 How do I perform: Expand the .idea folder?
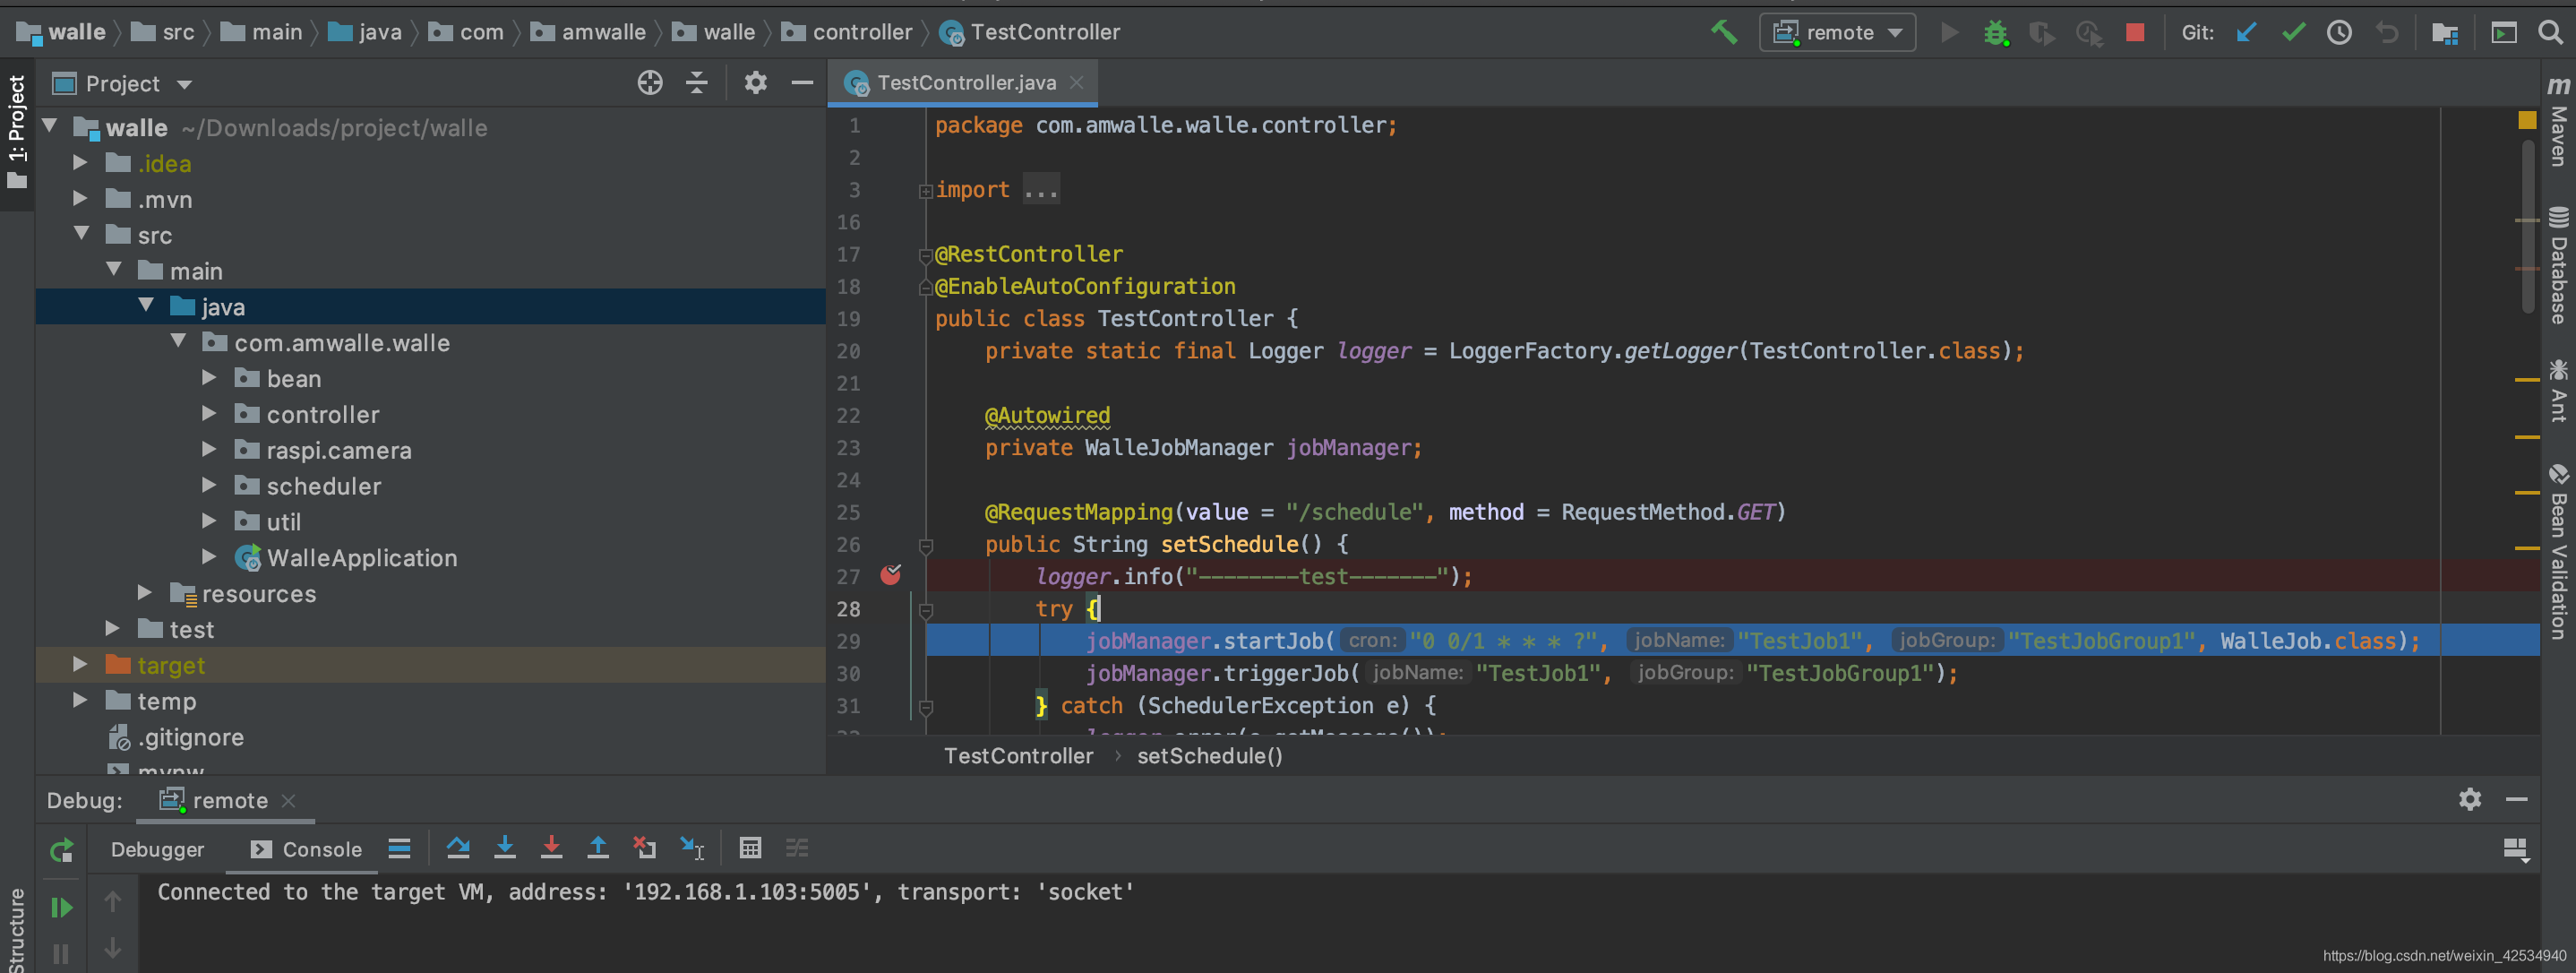pyautogui.click(x=81, y=163)
